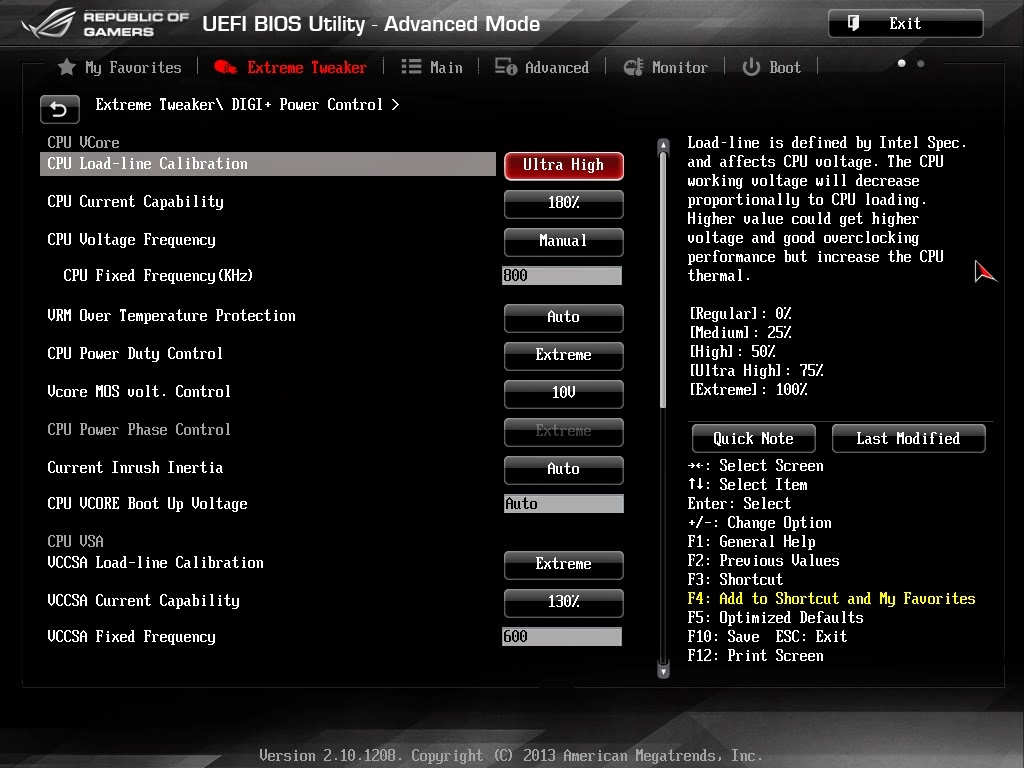Open the Main tab
Viewport: 1024px width, 768px height.
pyautogui.click(x=432, y=67)
